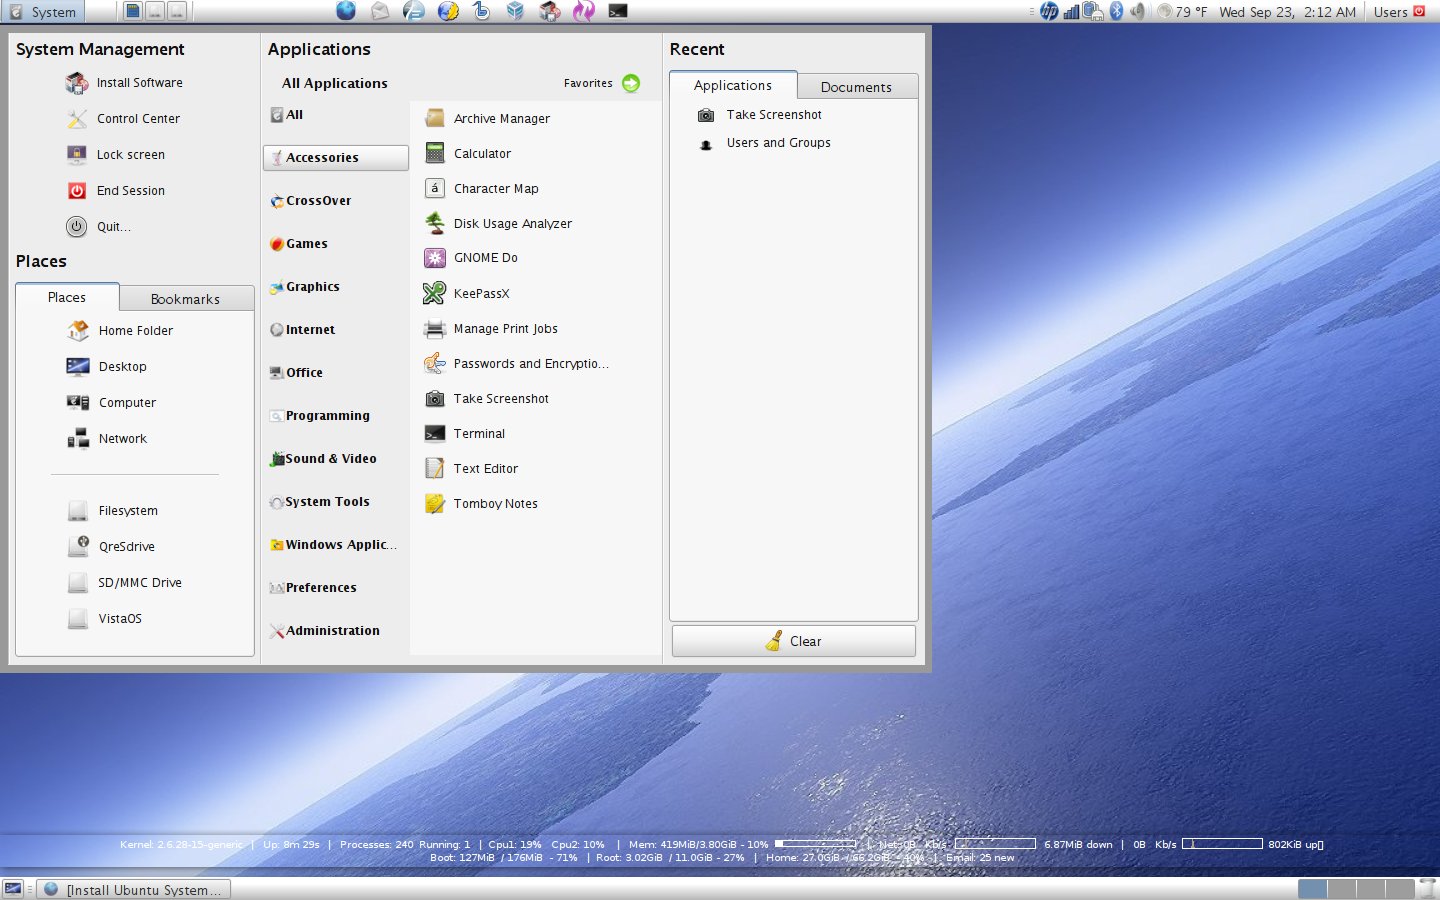Viewport: 1440px width, 900px height.
Task: Select the Accessories category
Action: (x=335, y=158)
